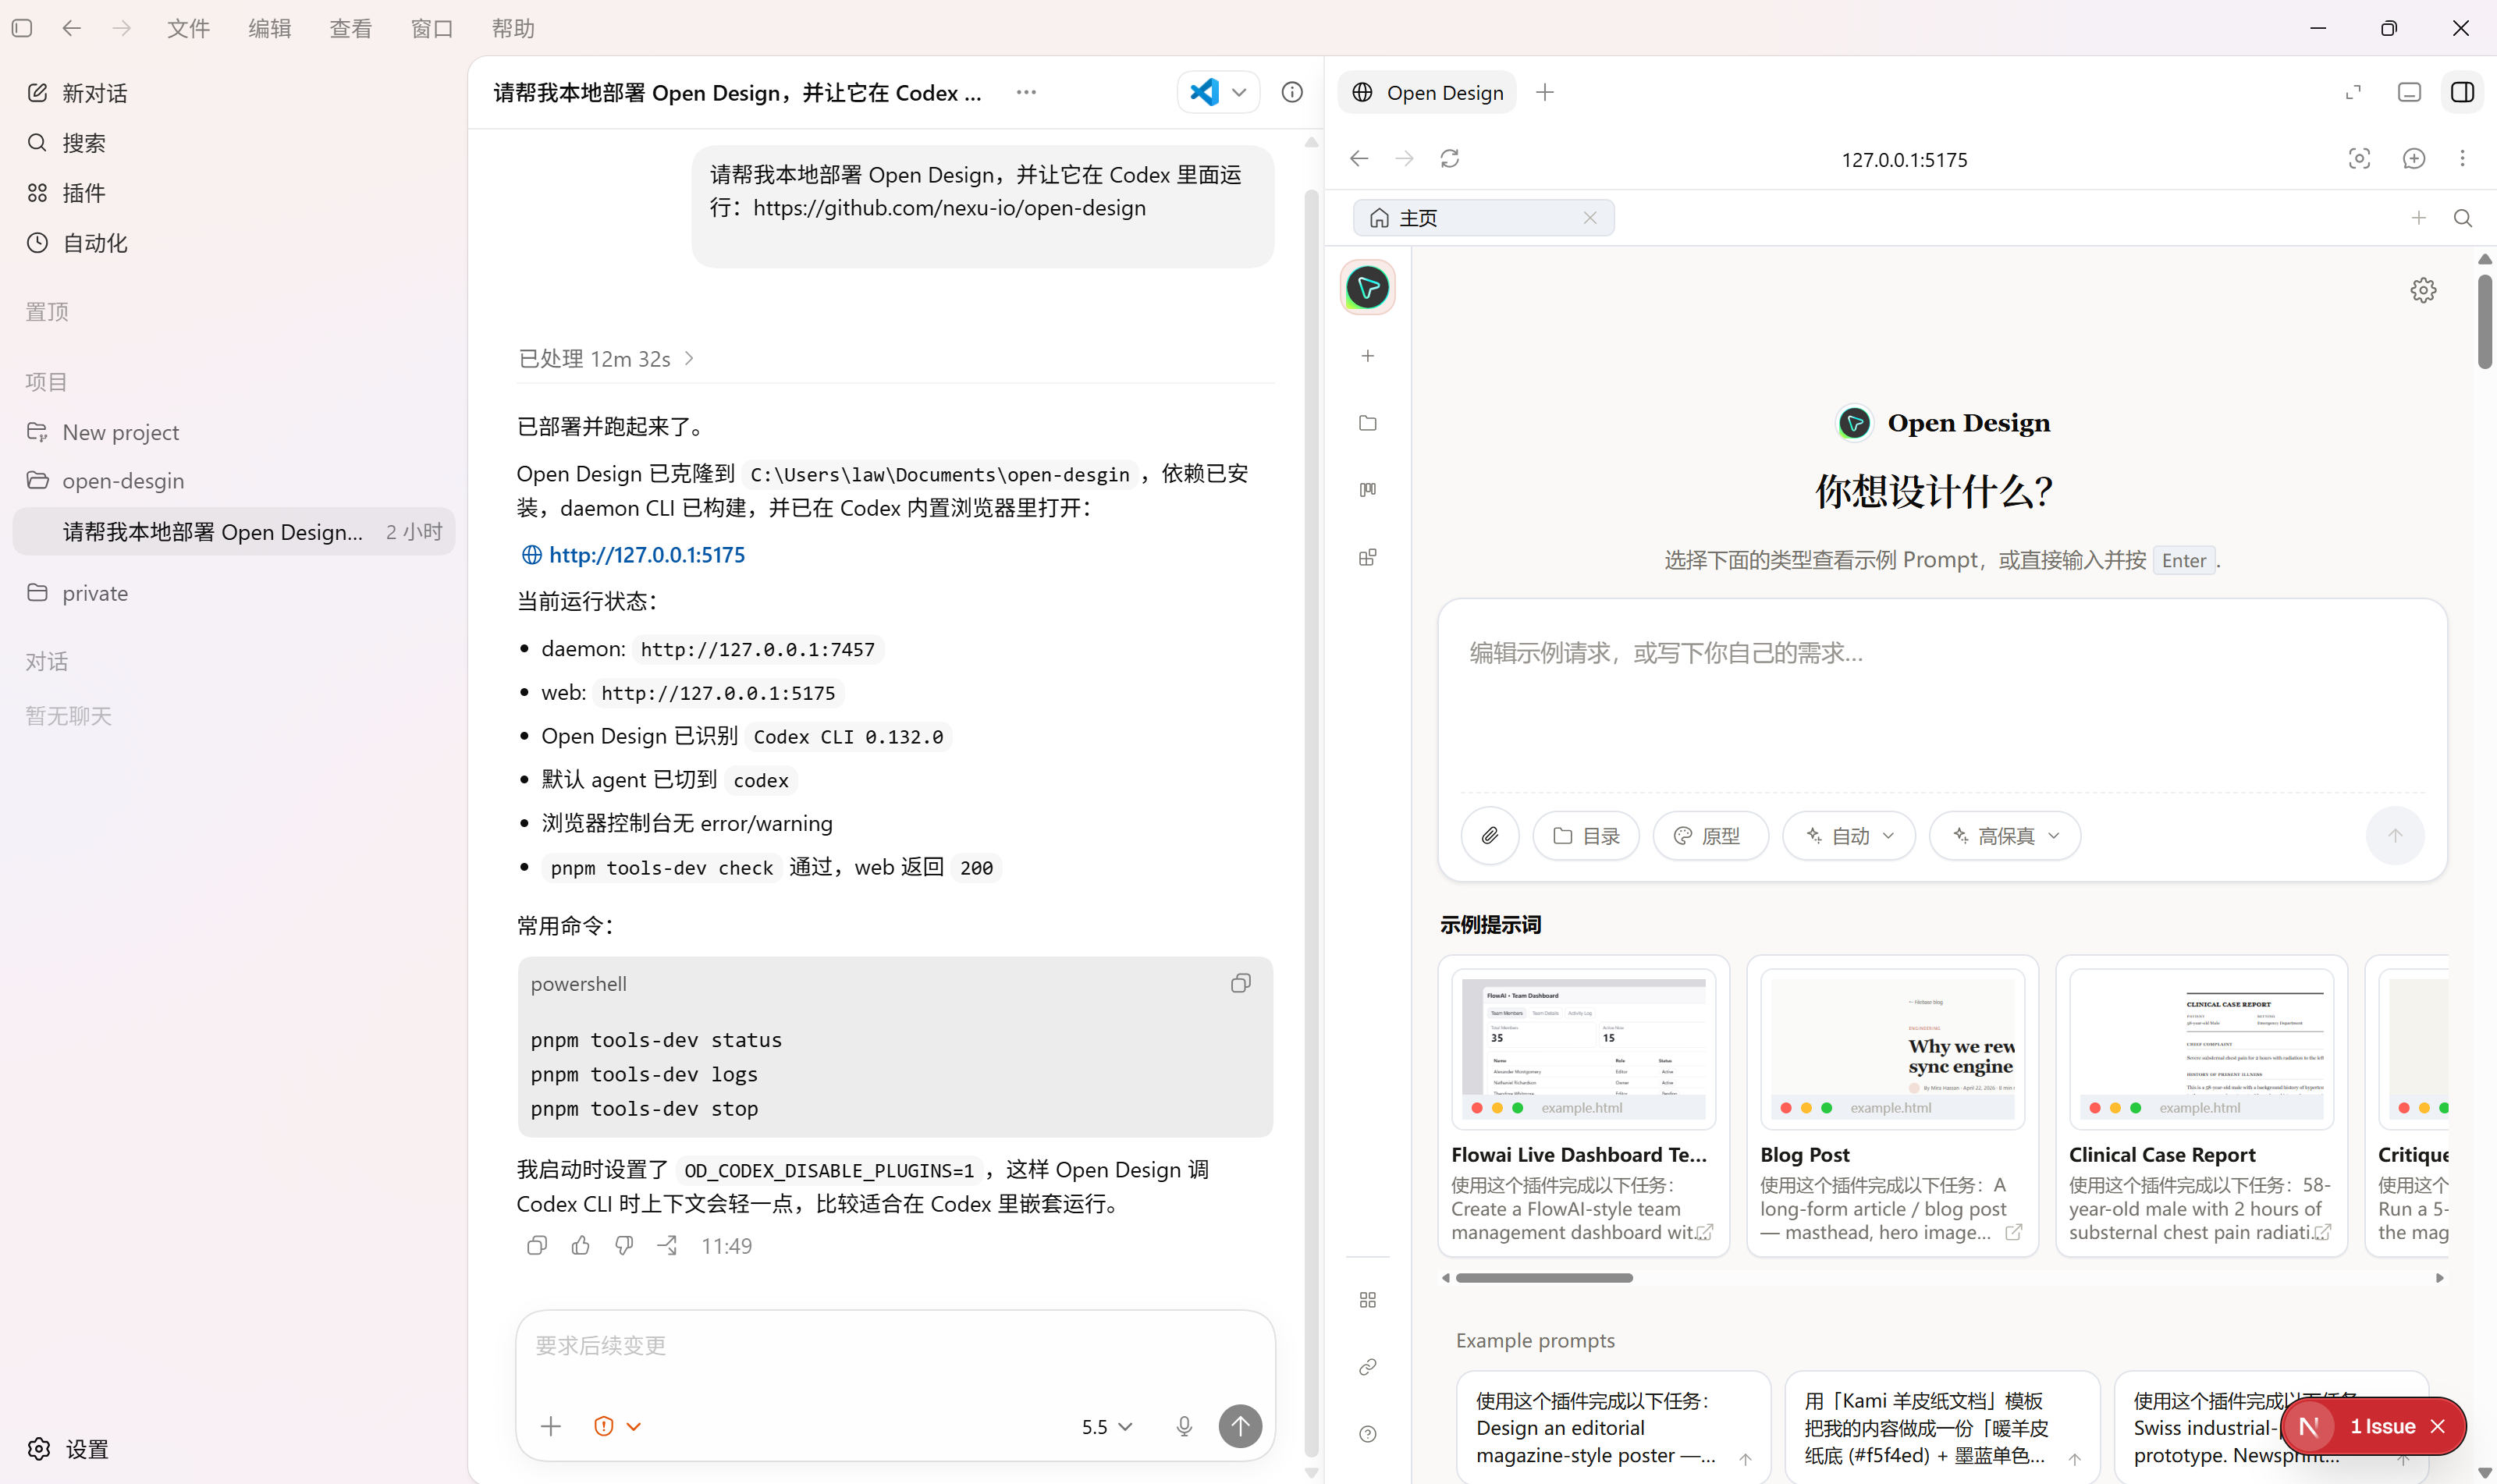
Task: Toggle the right side panel layout
Action: click(x=2463, y=93)
